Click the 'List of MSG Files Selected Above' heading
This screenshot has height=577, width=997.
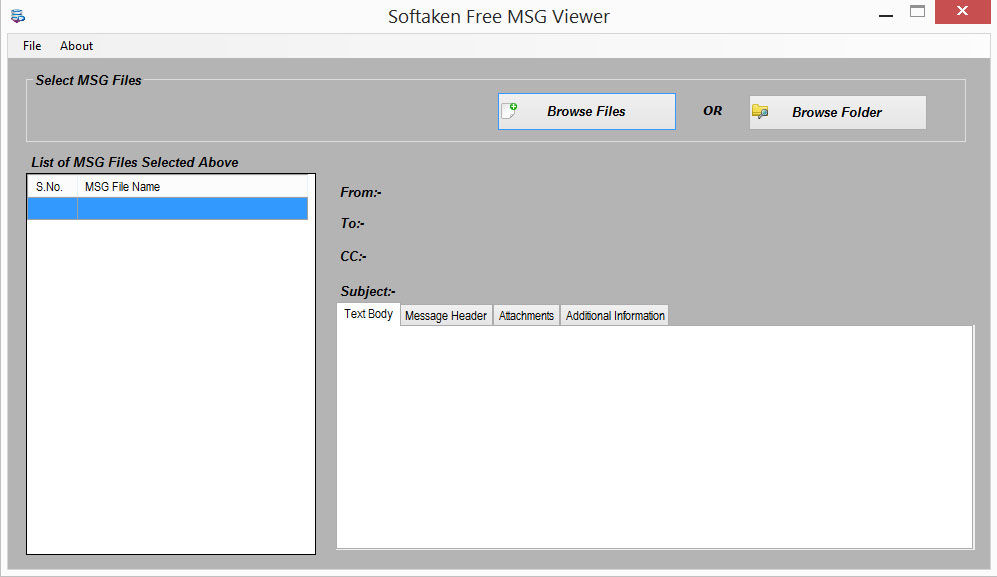(135, 162)
